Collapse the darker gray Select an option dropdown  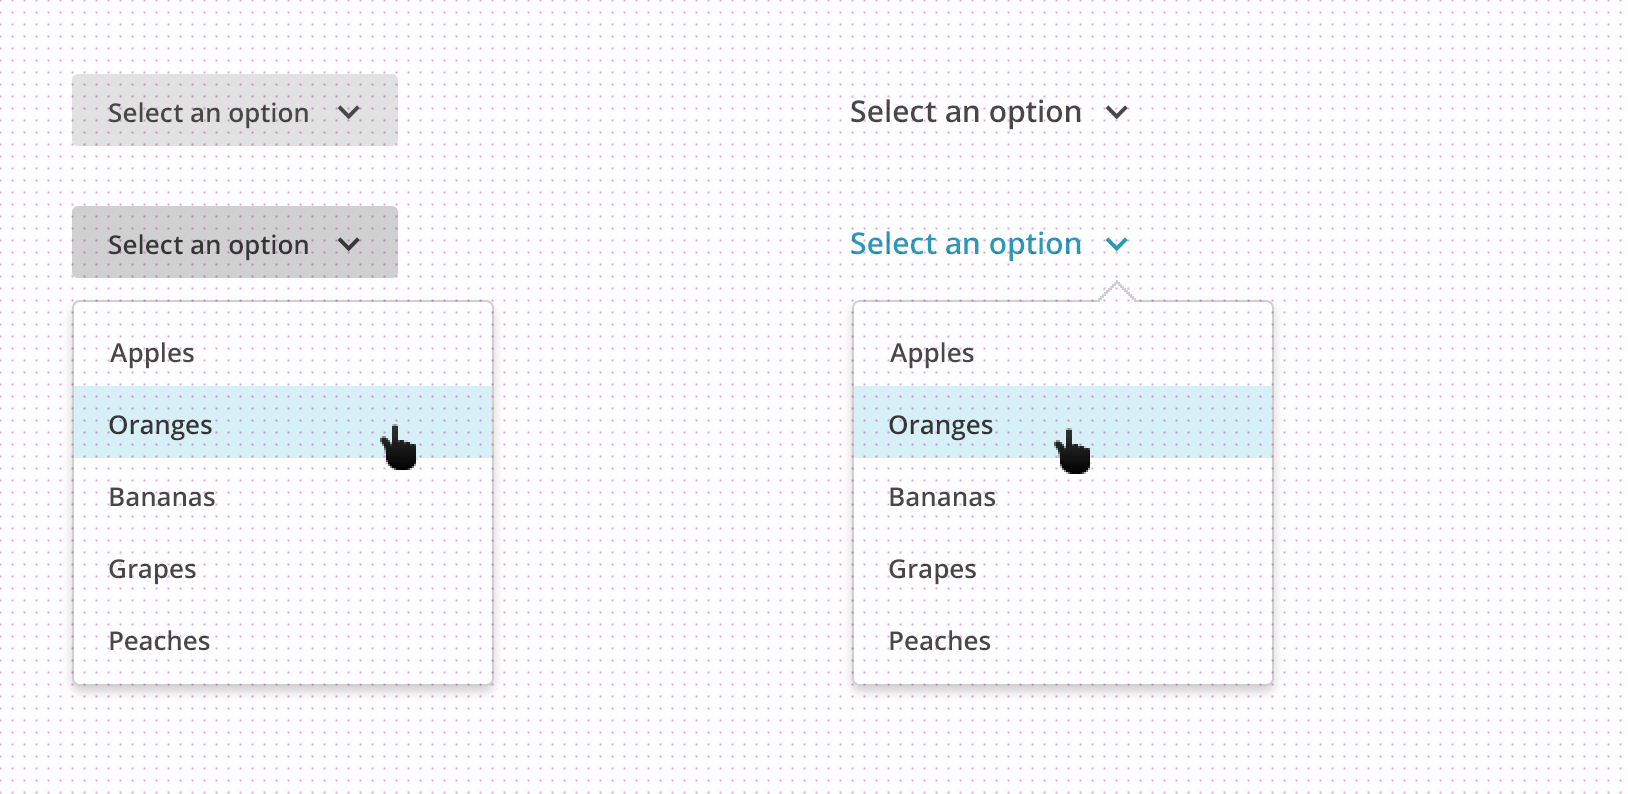click(235, 242)
